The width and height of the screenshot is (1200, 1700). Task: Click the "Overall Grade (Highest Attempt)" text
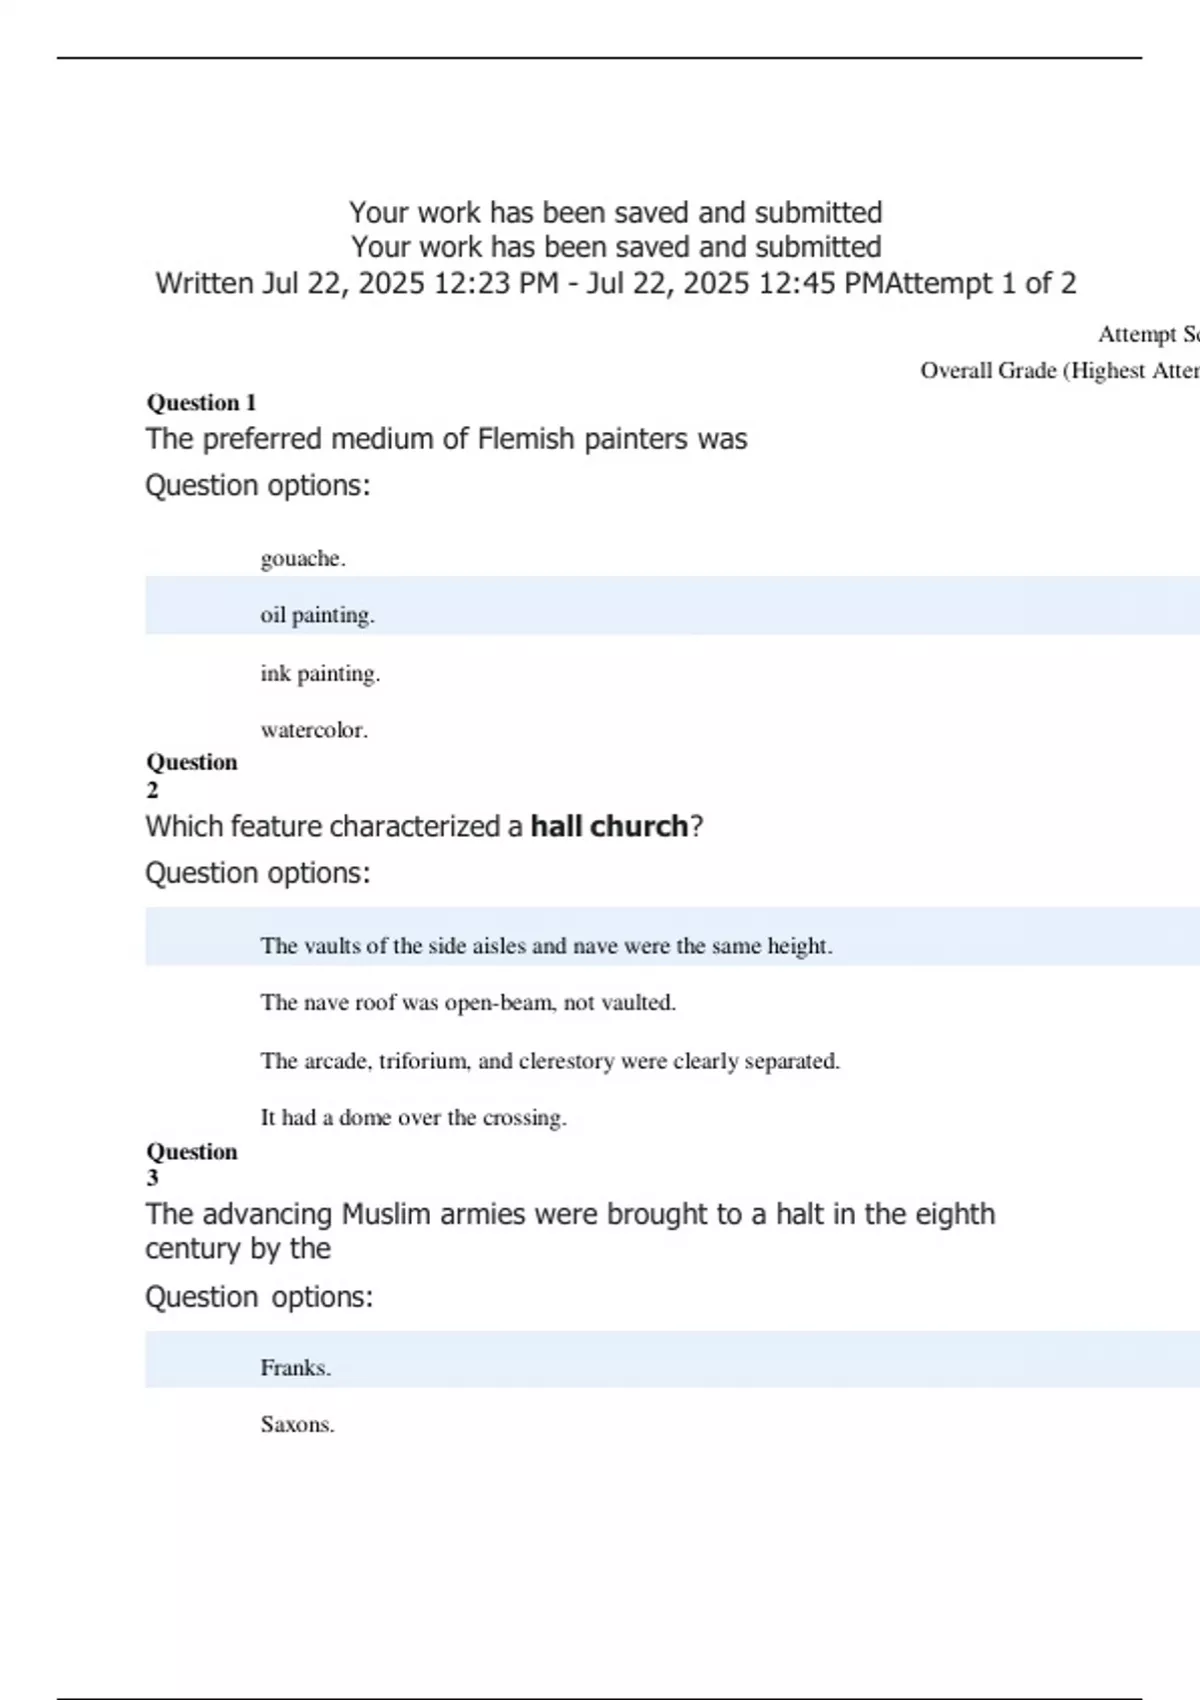point(1059,371)
